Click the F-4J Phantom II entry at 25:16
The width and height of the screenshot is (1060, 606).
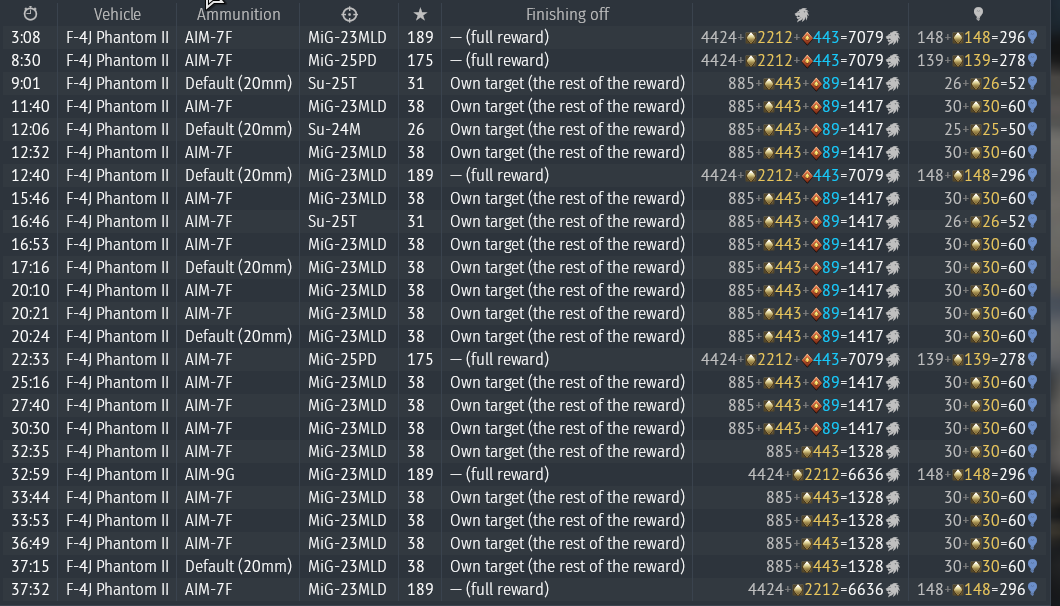click(117, 382)
